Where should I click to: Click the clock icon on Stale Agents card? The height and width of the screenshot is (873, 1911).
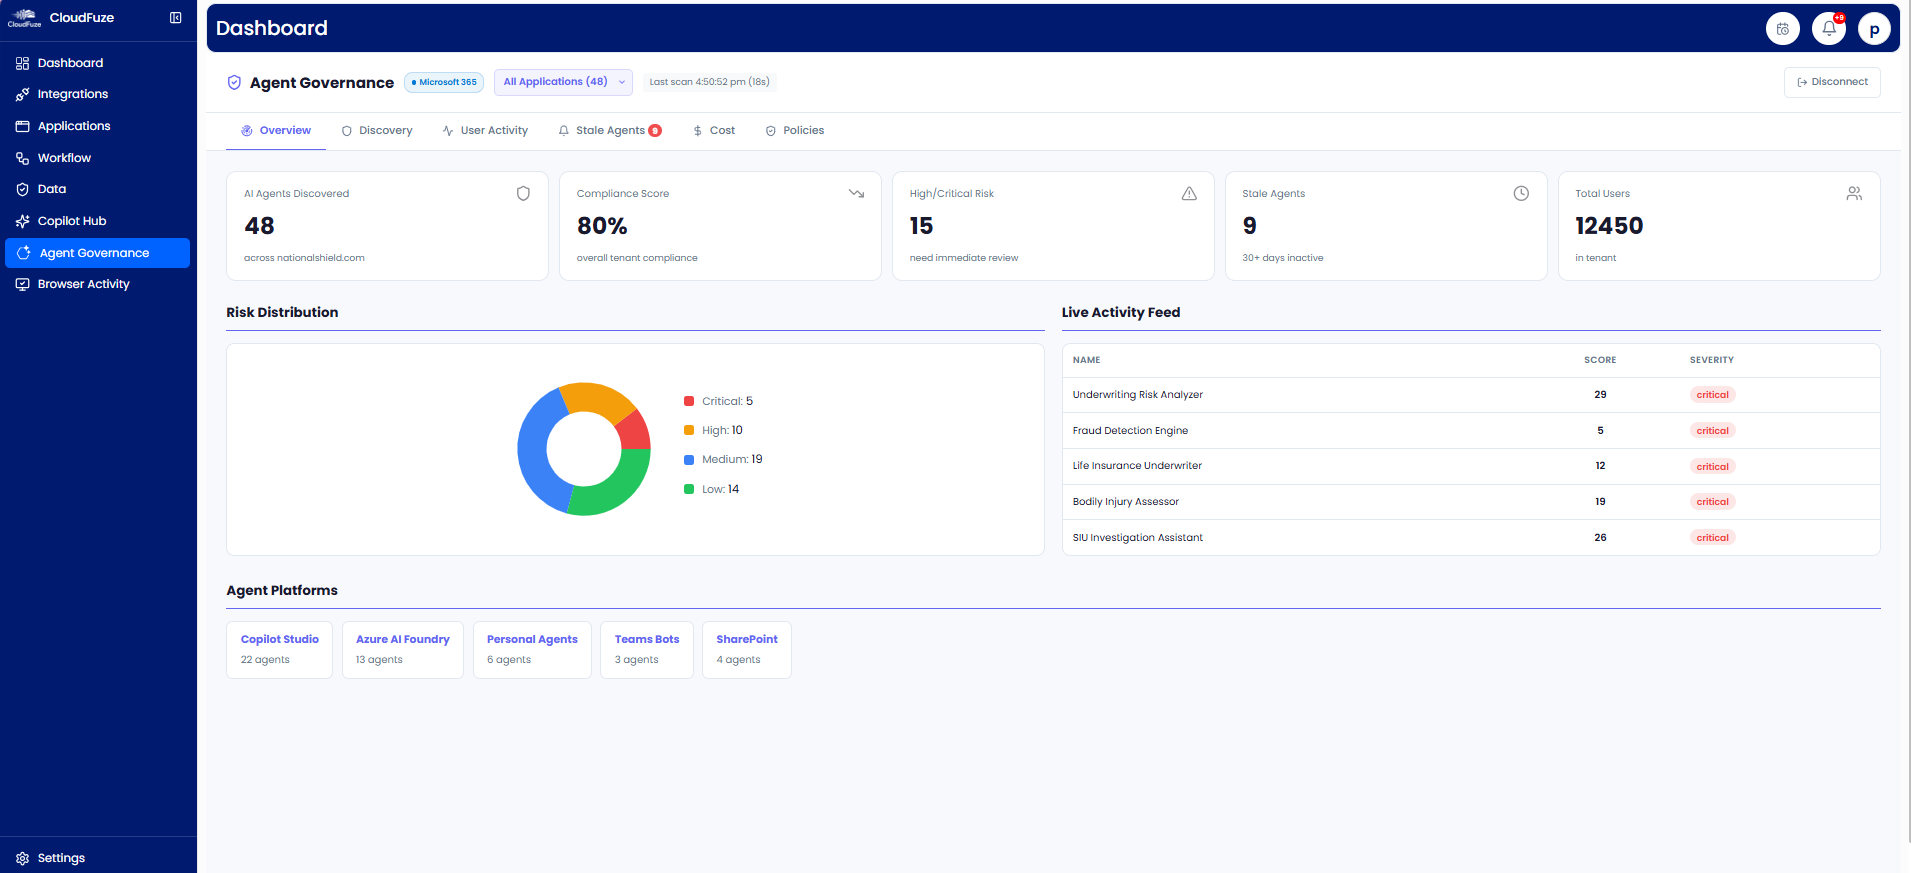(x=1521, y=194)
